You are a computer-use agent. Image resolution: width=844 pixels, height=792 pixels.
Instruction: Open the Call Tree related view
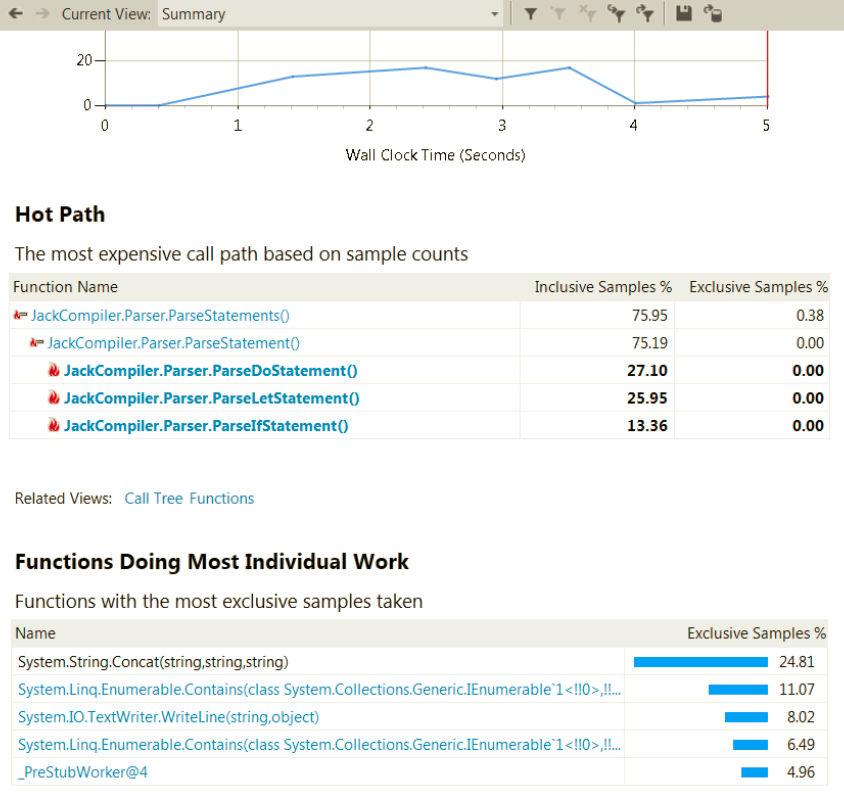tap(153, 498)
